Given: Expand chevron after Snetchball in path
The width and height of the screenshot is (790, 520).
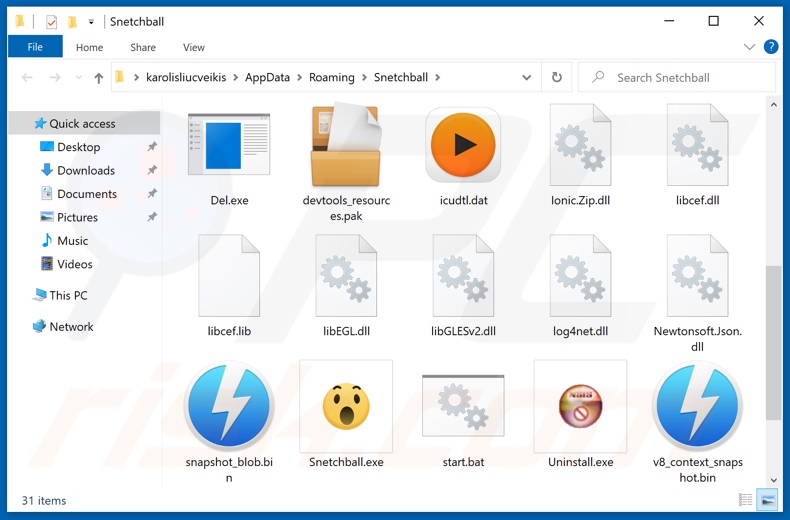Looking at the screenshot, I should point(437,78).
